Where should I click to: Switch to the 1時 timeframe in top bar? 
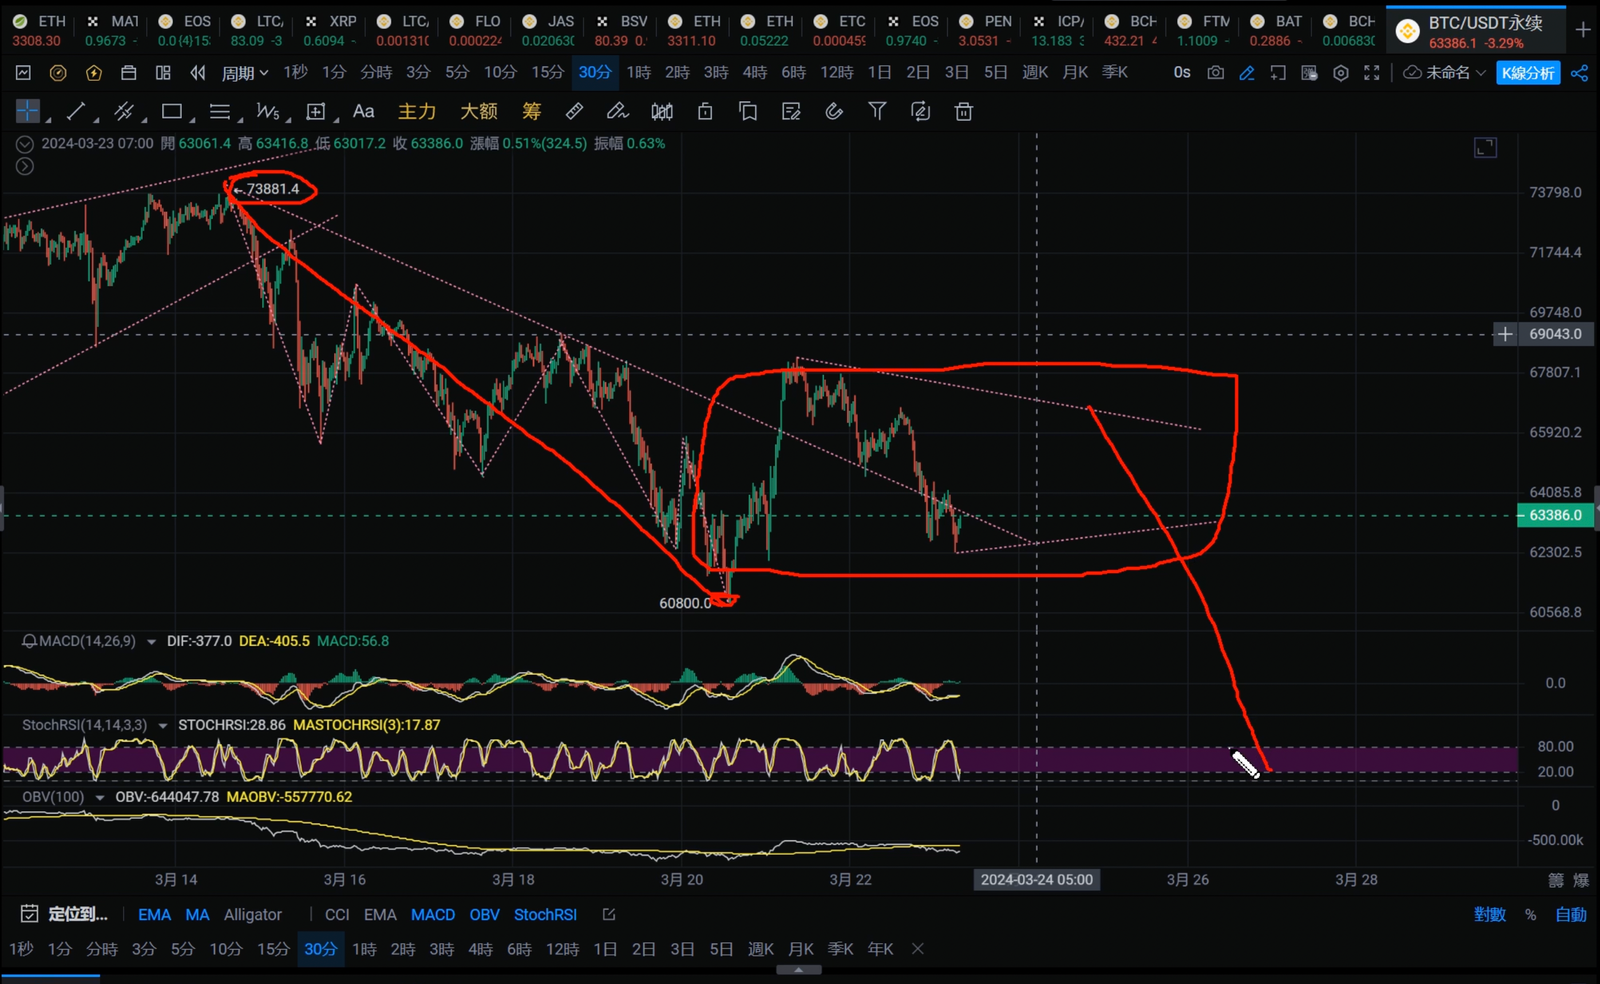click(639, 72)
